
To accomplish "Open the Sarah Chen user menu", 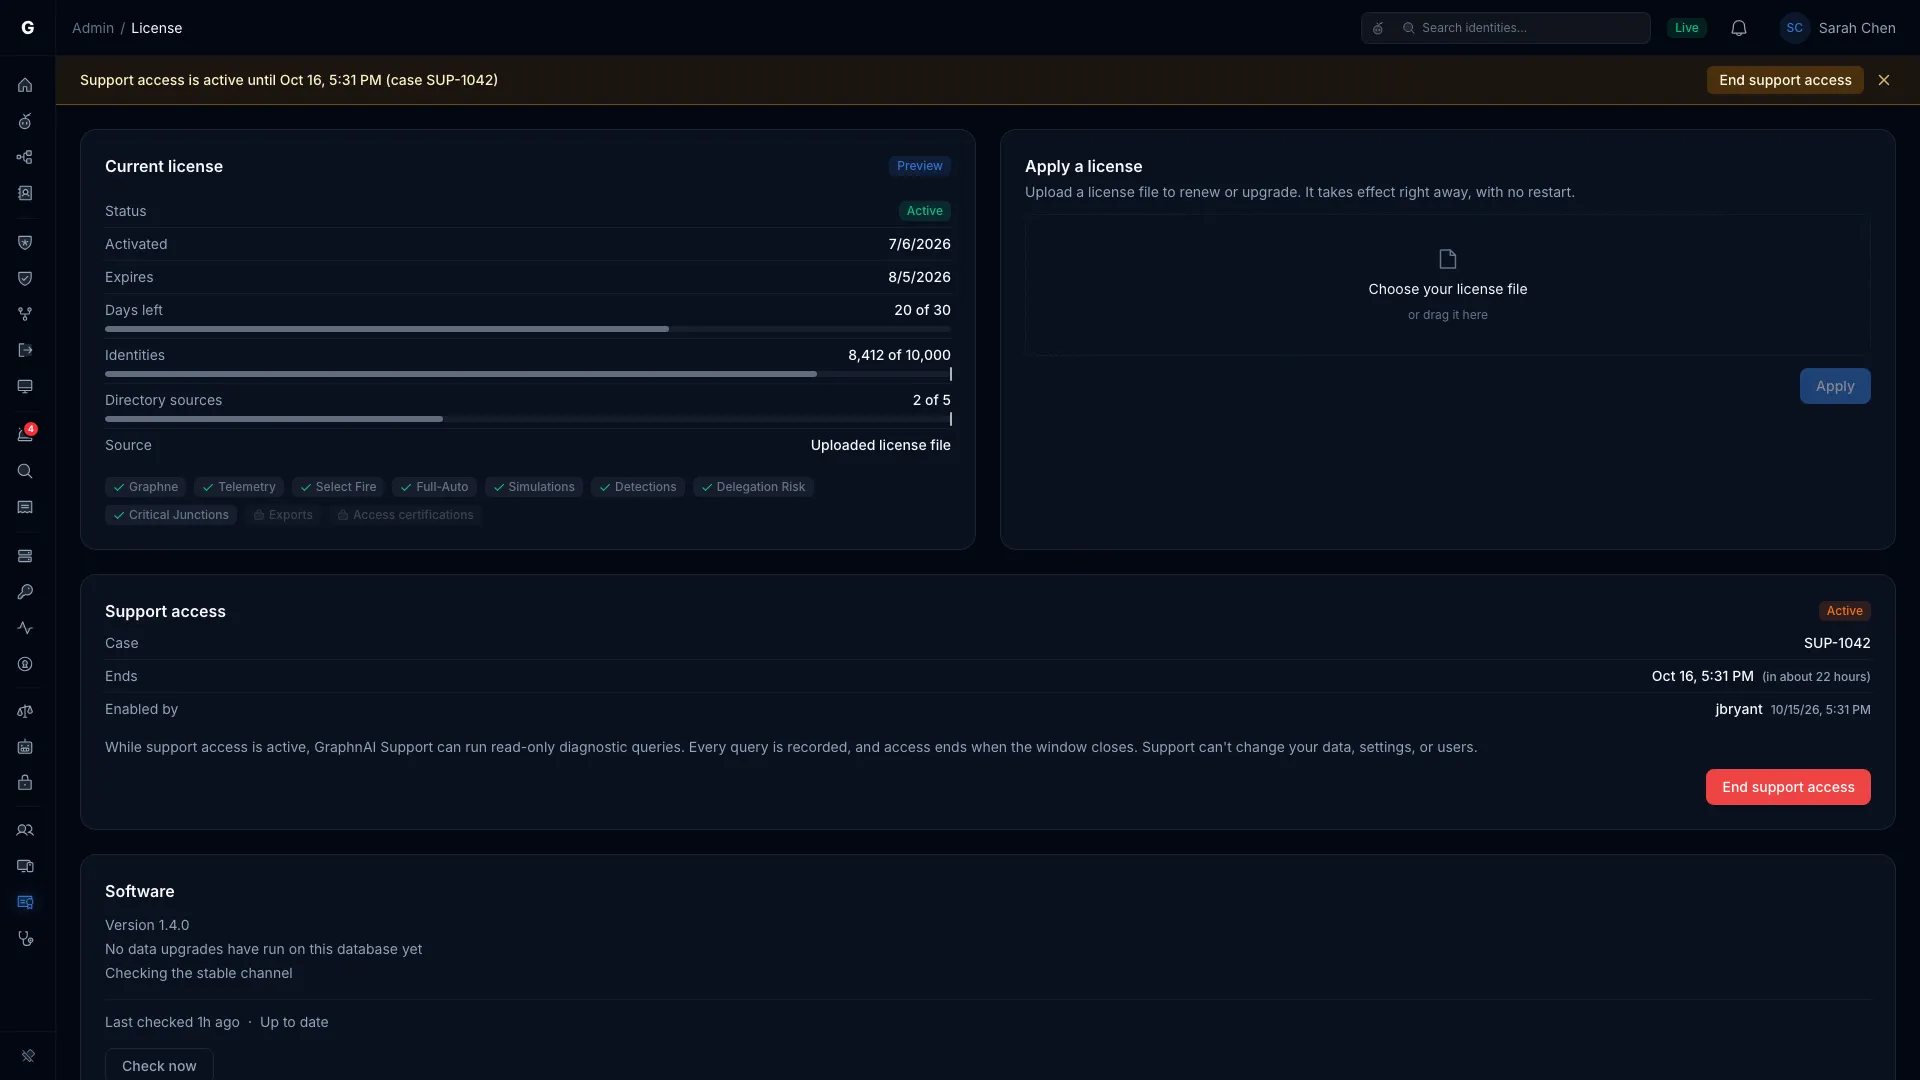I will pyautogui.click(x=1838, y=28).
